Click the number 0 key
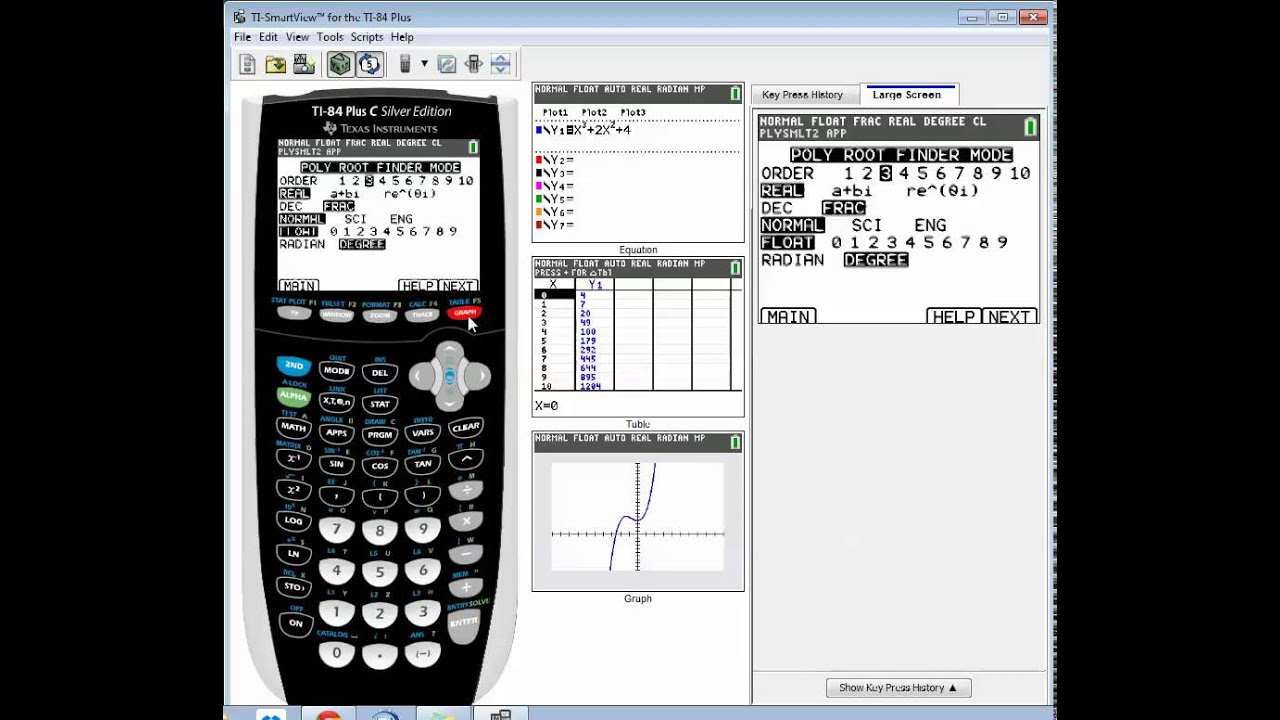The height and width of the screenshot is (720, 1280). coord(336,652)
